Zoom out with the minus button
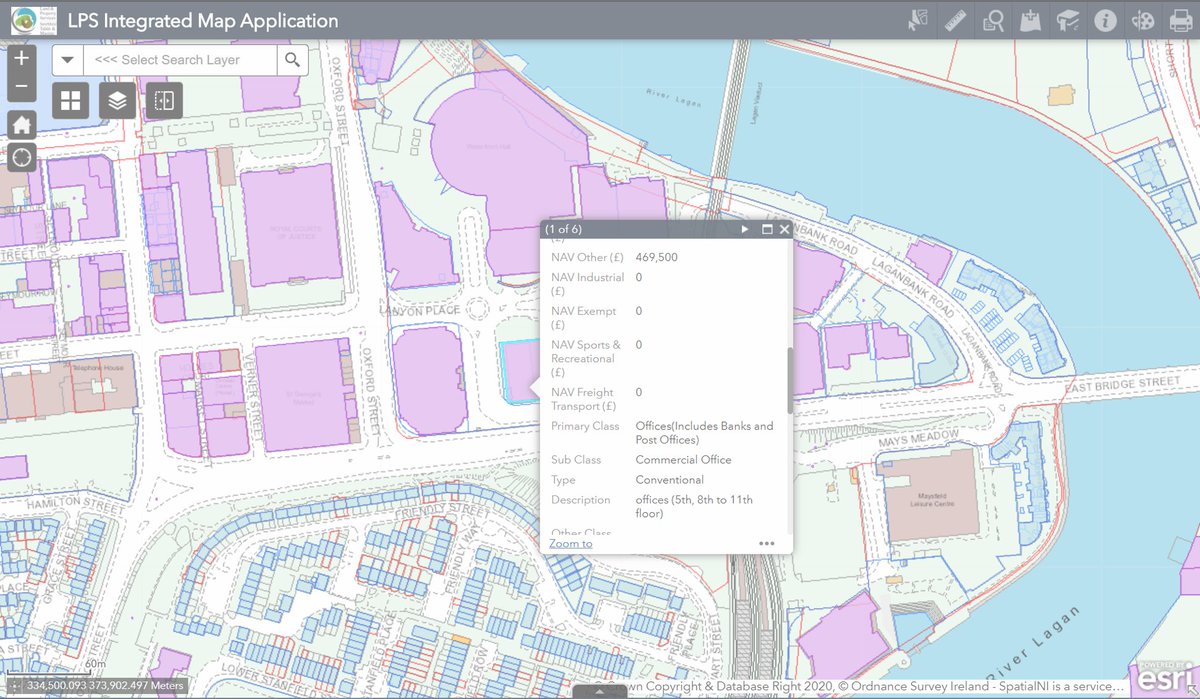Screen dimensions: 1200x699 [22, 87]
